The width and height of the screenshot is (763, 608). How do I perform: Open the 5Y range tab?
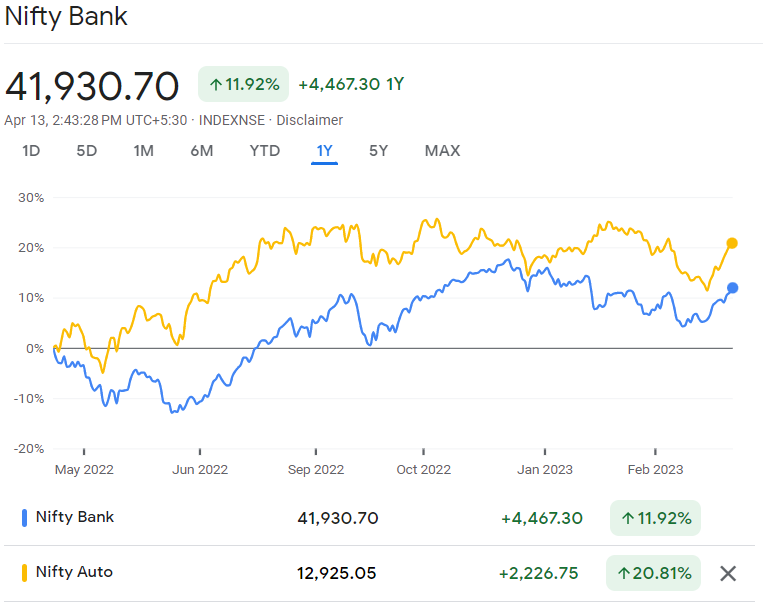point(379,151)
